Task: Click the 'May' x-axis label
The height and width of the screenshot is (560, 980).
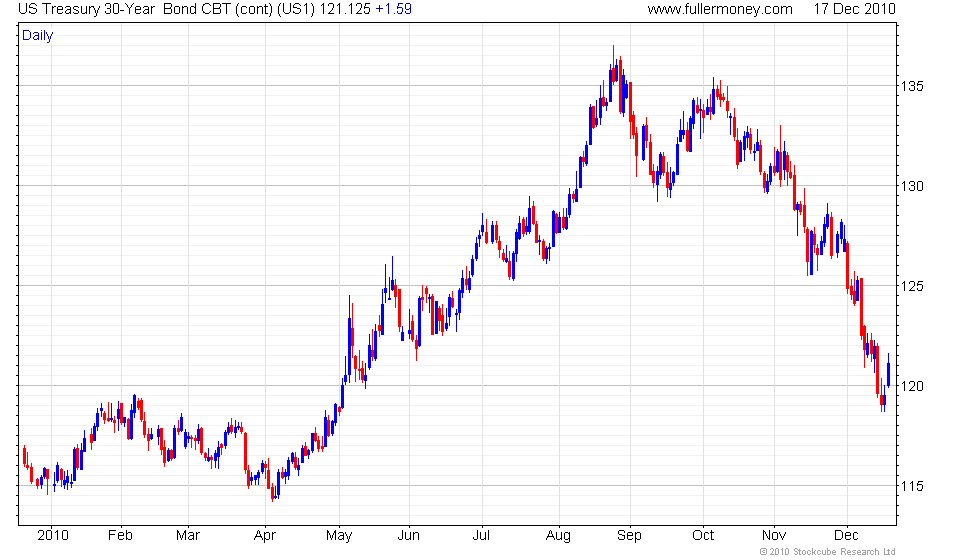Action: coord(339,536)
